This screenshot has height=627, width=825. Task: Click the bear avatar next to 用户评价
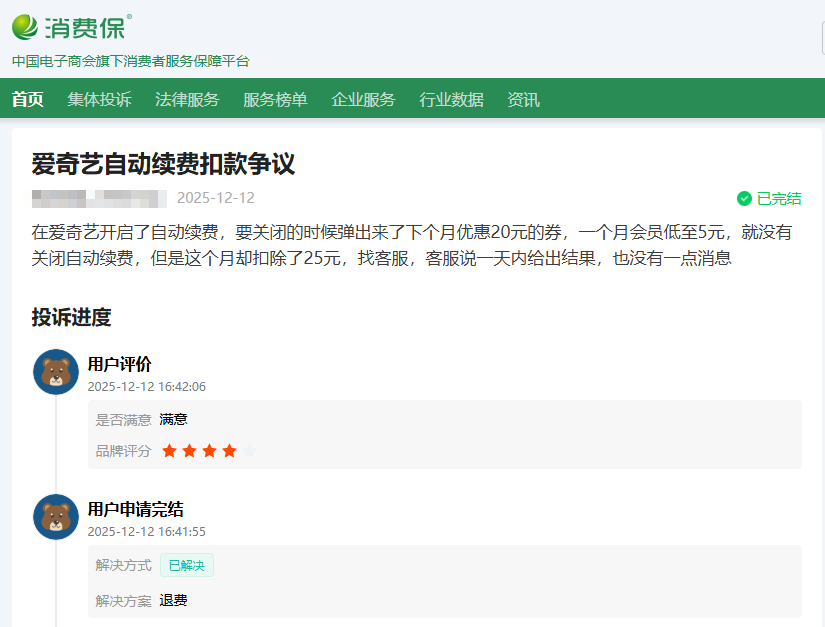(x=56, y=372)
